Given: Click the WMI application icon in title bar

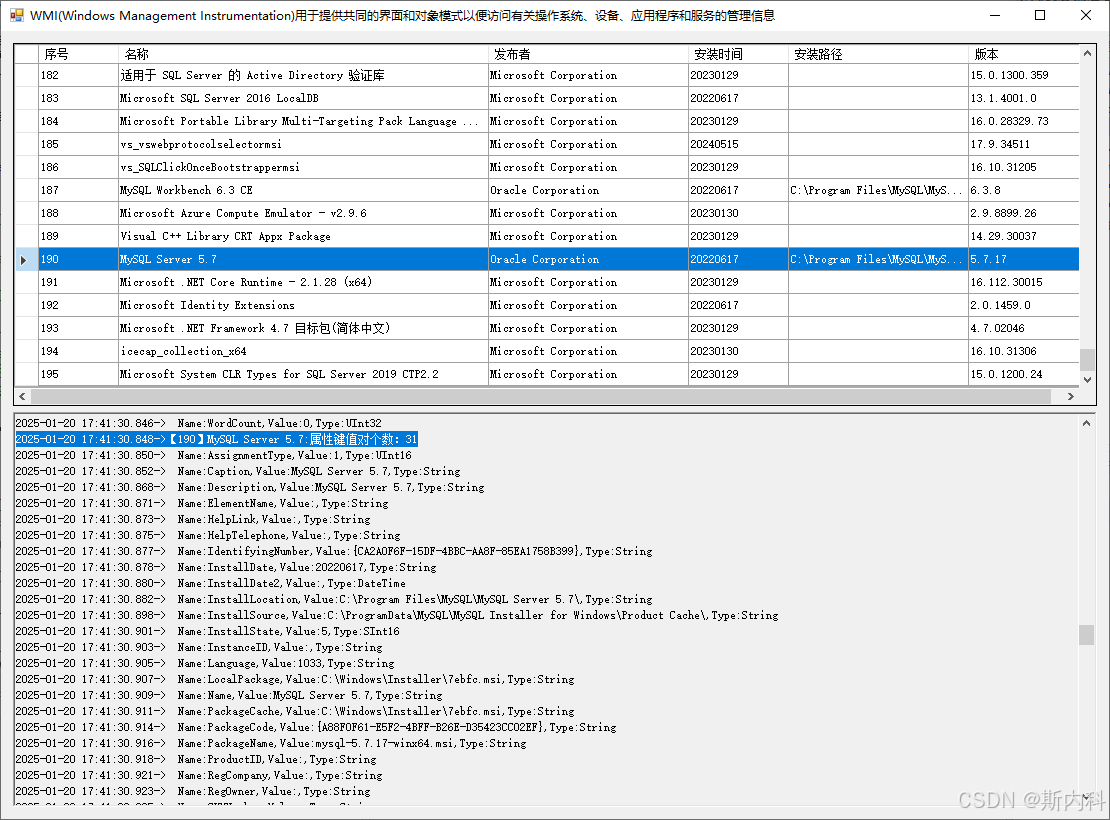Looking at the screenshot, I should click(16, 15).
